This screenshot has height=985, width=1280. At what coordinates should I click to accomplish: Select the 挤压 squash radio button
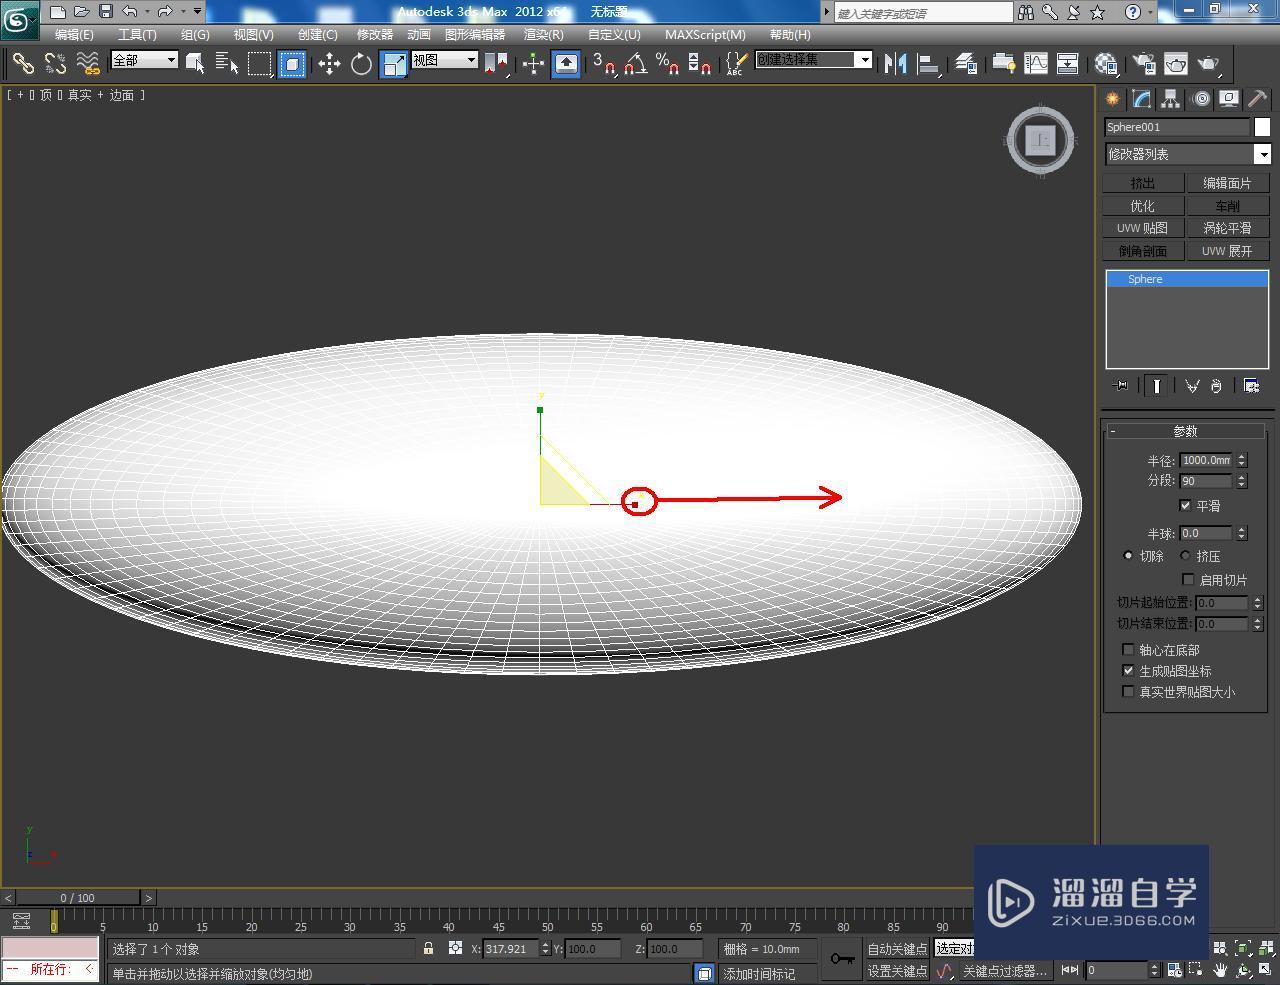1184,556
